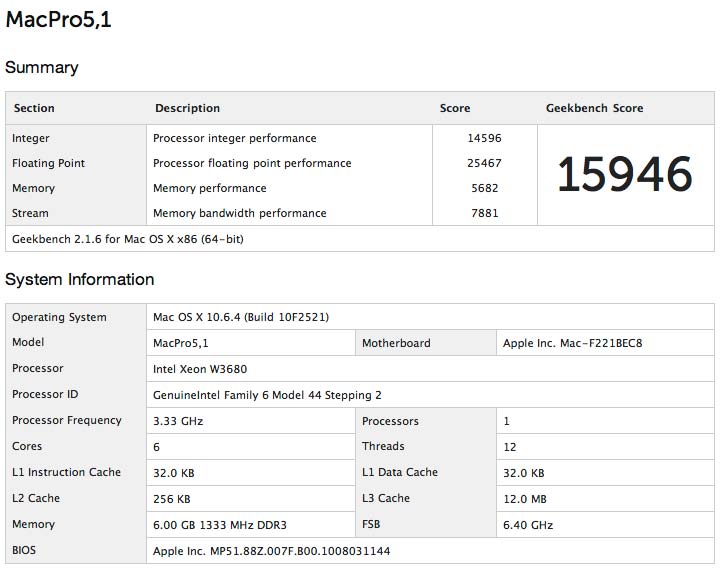The image size is (724, 573).
Task: Click the Processor ID label
Action: [x=45, y=394]
